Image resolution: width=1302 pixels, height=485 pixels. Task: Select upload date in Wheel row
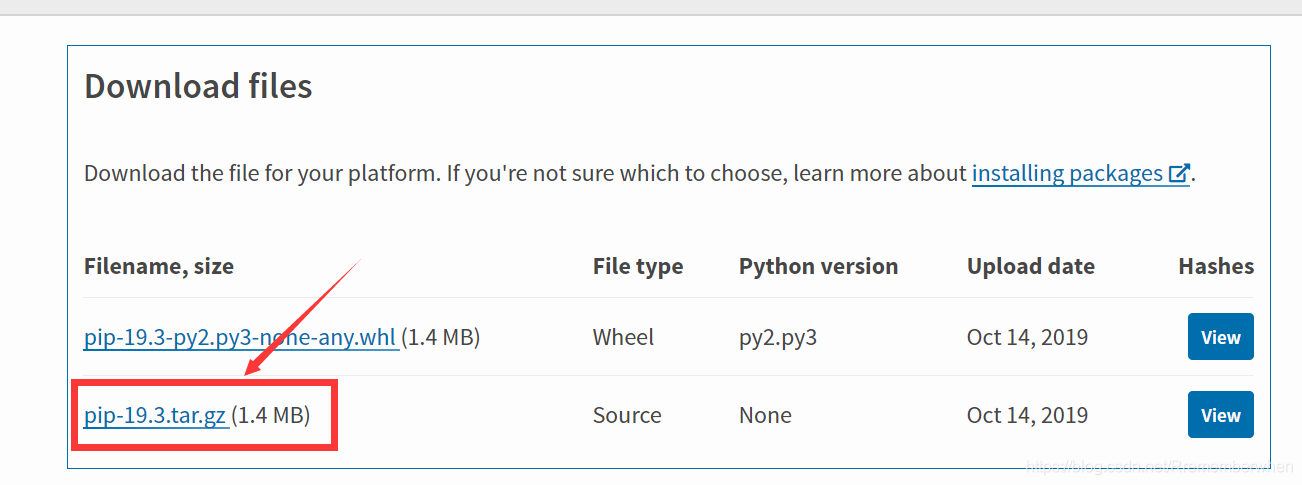pos(1027,337)
